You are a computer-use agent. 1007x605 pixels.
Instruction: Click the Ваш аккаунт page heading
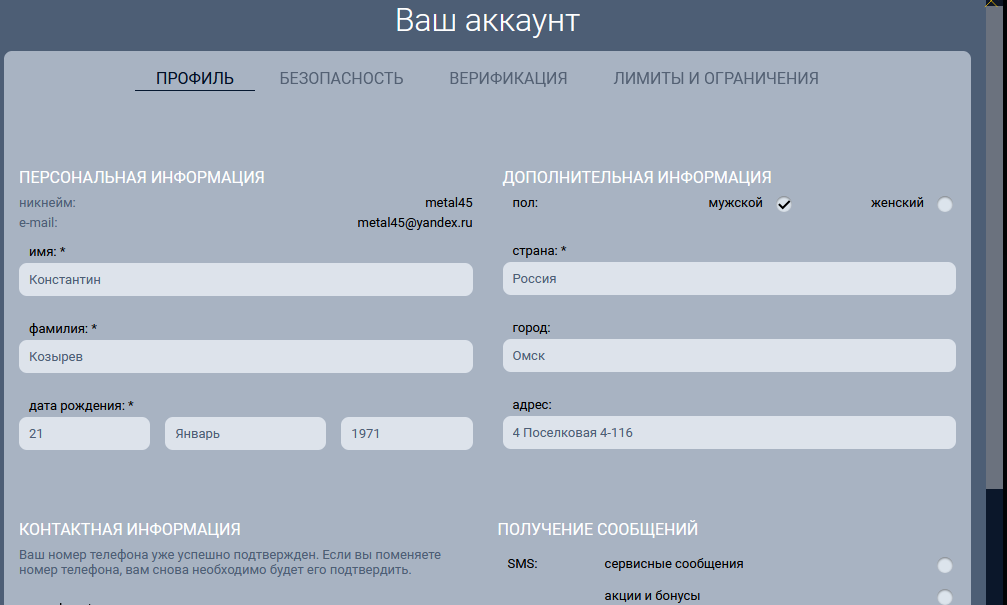[487, 21]
